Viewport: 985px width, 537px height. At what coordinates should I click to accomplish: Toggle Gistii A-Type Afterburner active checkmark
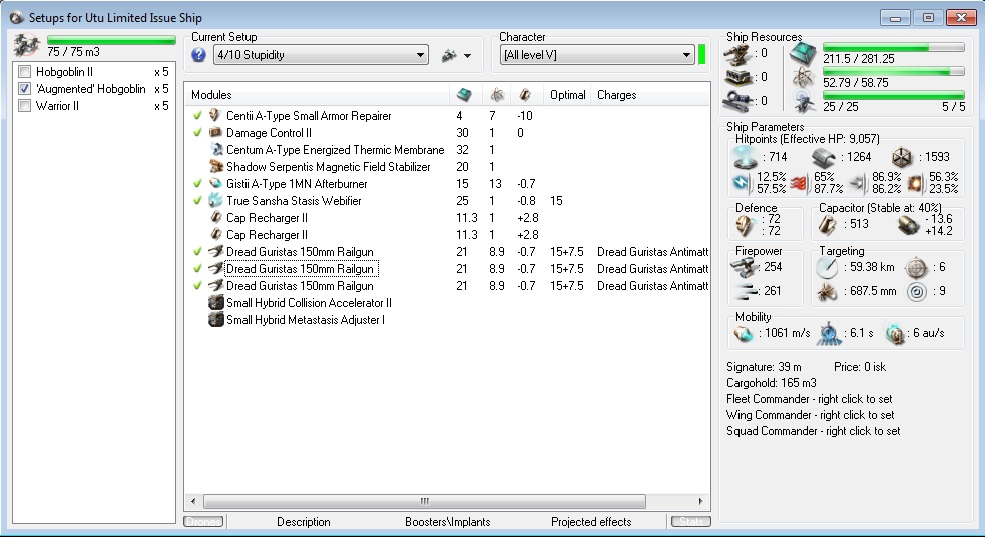[x=197, y=183]
